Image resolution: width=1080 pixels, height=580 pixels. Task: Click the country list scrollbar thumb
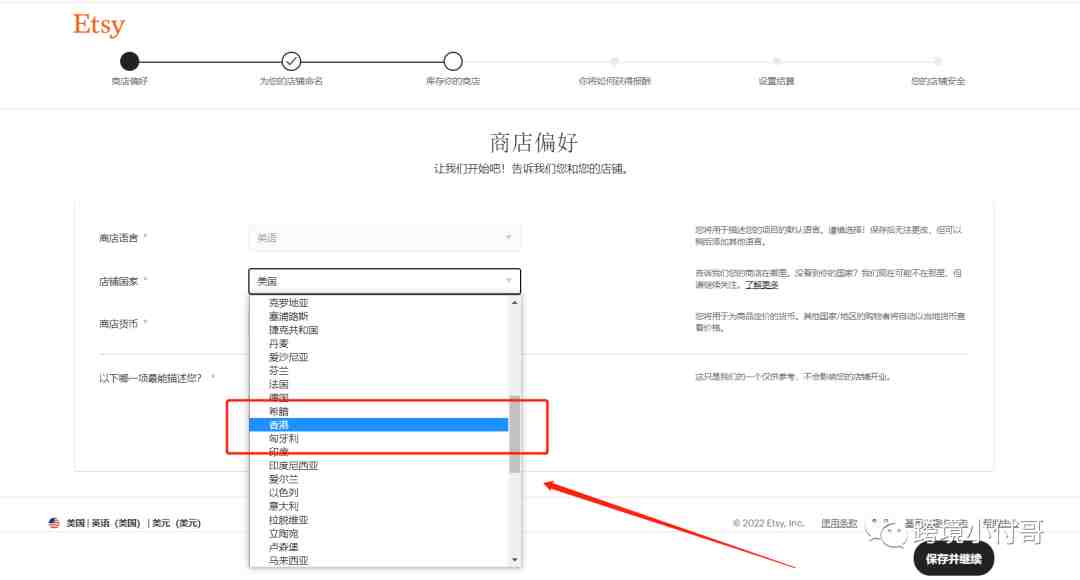515,434
